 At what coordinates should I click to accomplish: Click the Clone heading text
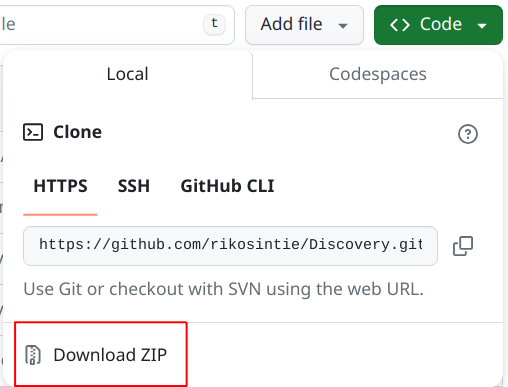[x=77, y=132]
